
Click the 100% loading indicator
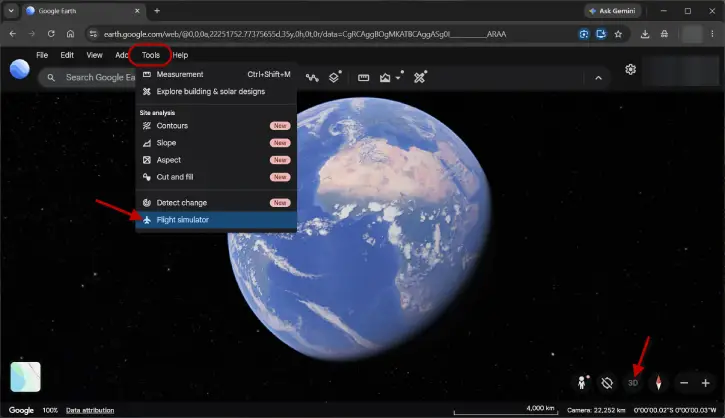tap(50, 410)
